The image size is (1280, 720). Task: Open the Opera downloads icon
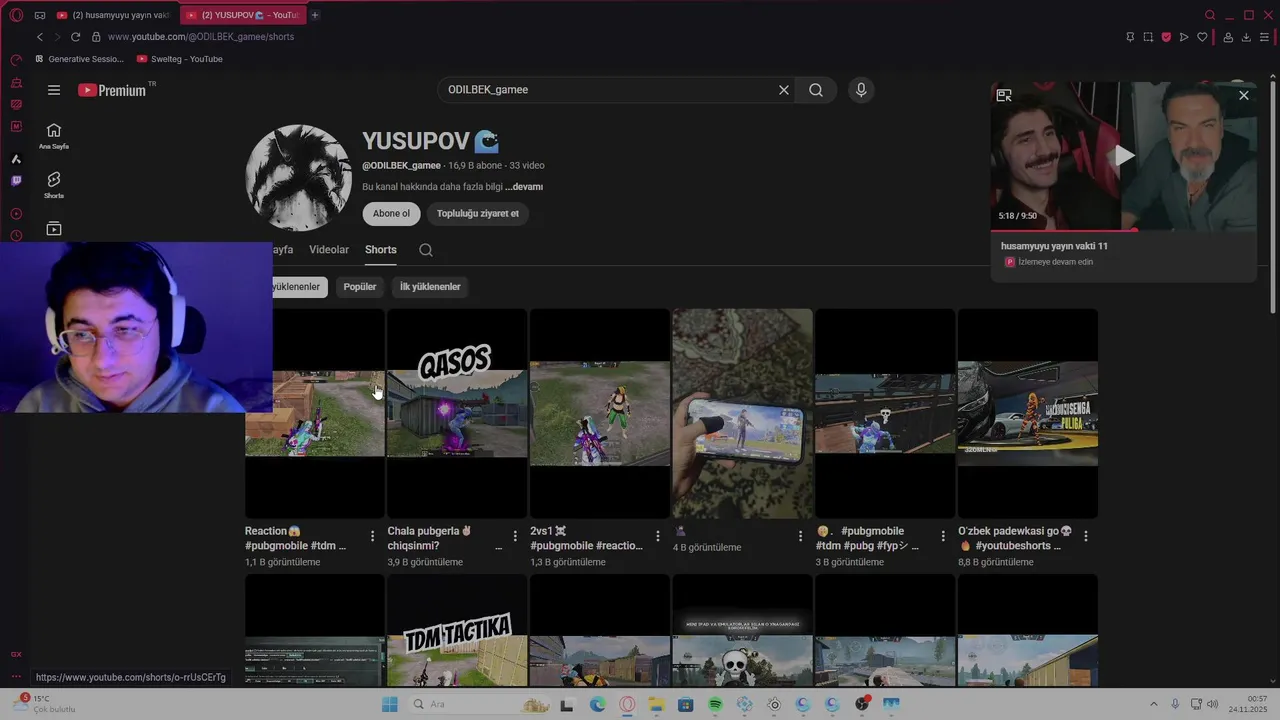point(1246,37)
